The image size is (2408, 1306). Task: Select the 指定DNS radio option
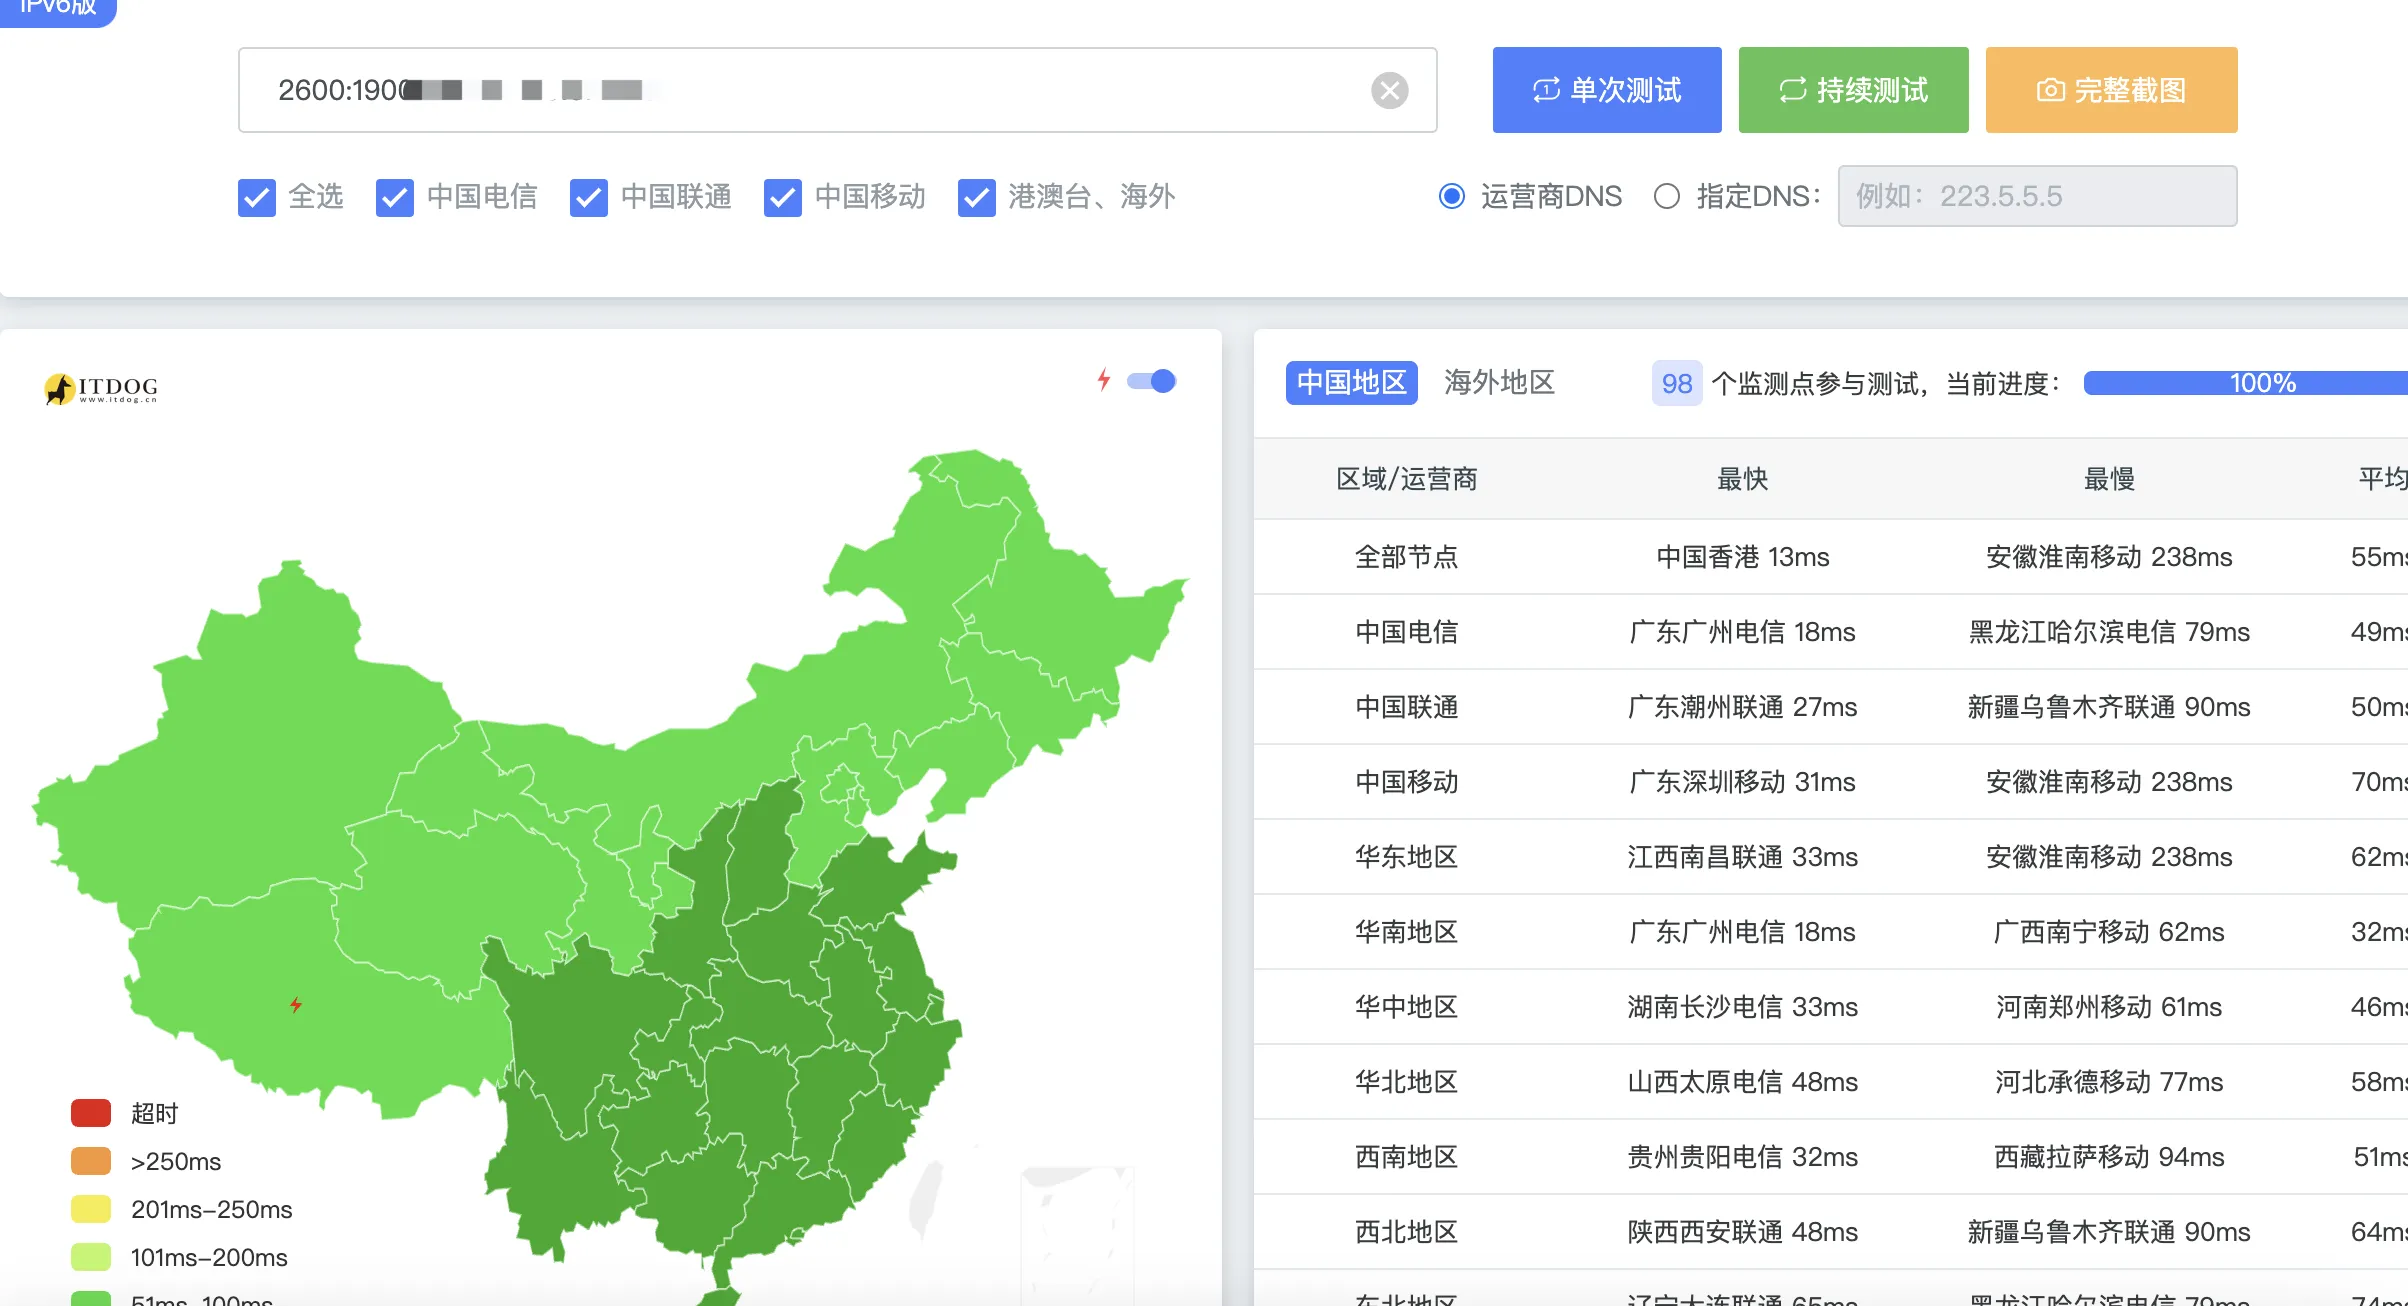point(1667,196)
